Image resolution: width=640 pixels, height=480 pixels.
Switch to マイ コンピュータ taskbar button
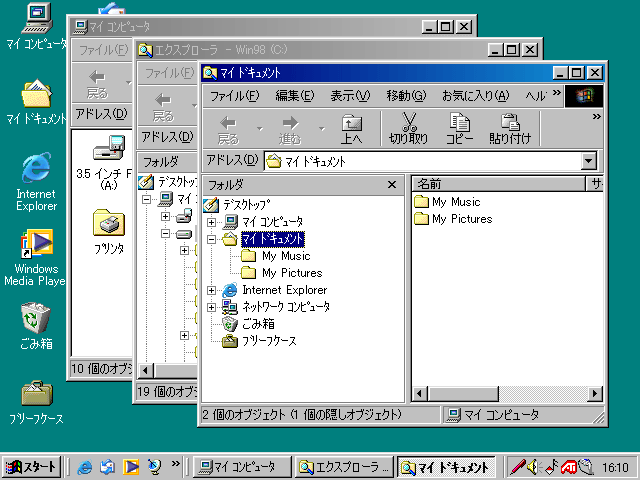point(242,467)
